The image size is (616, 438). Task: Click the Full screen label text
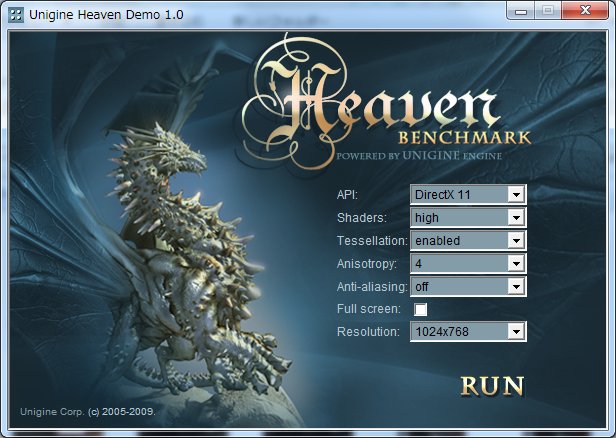pyautogui.click(x=369, y=309)
